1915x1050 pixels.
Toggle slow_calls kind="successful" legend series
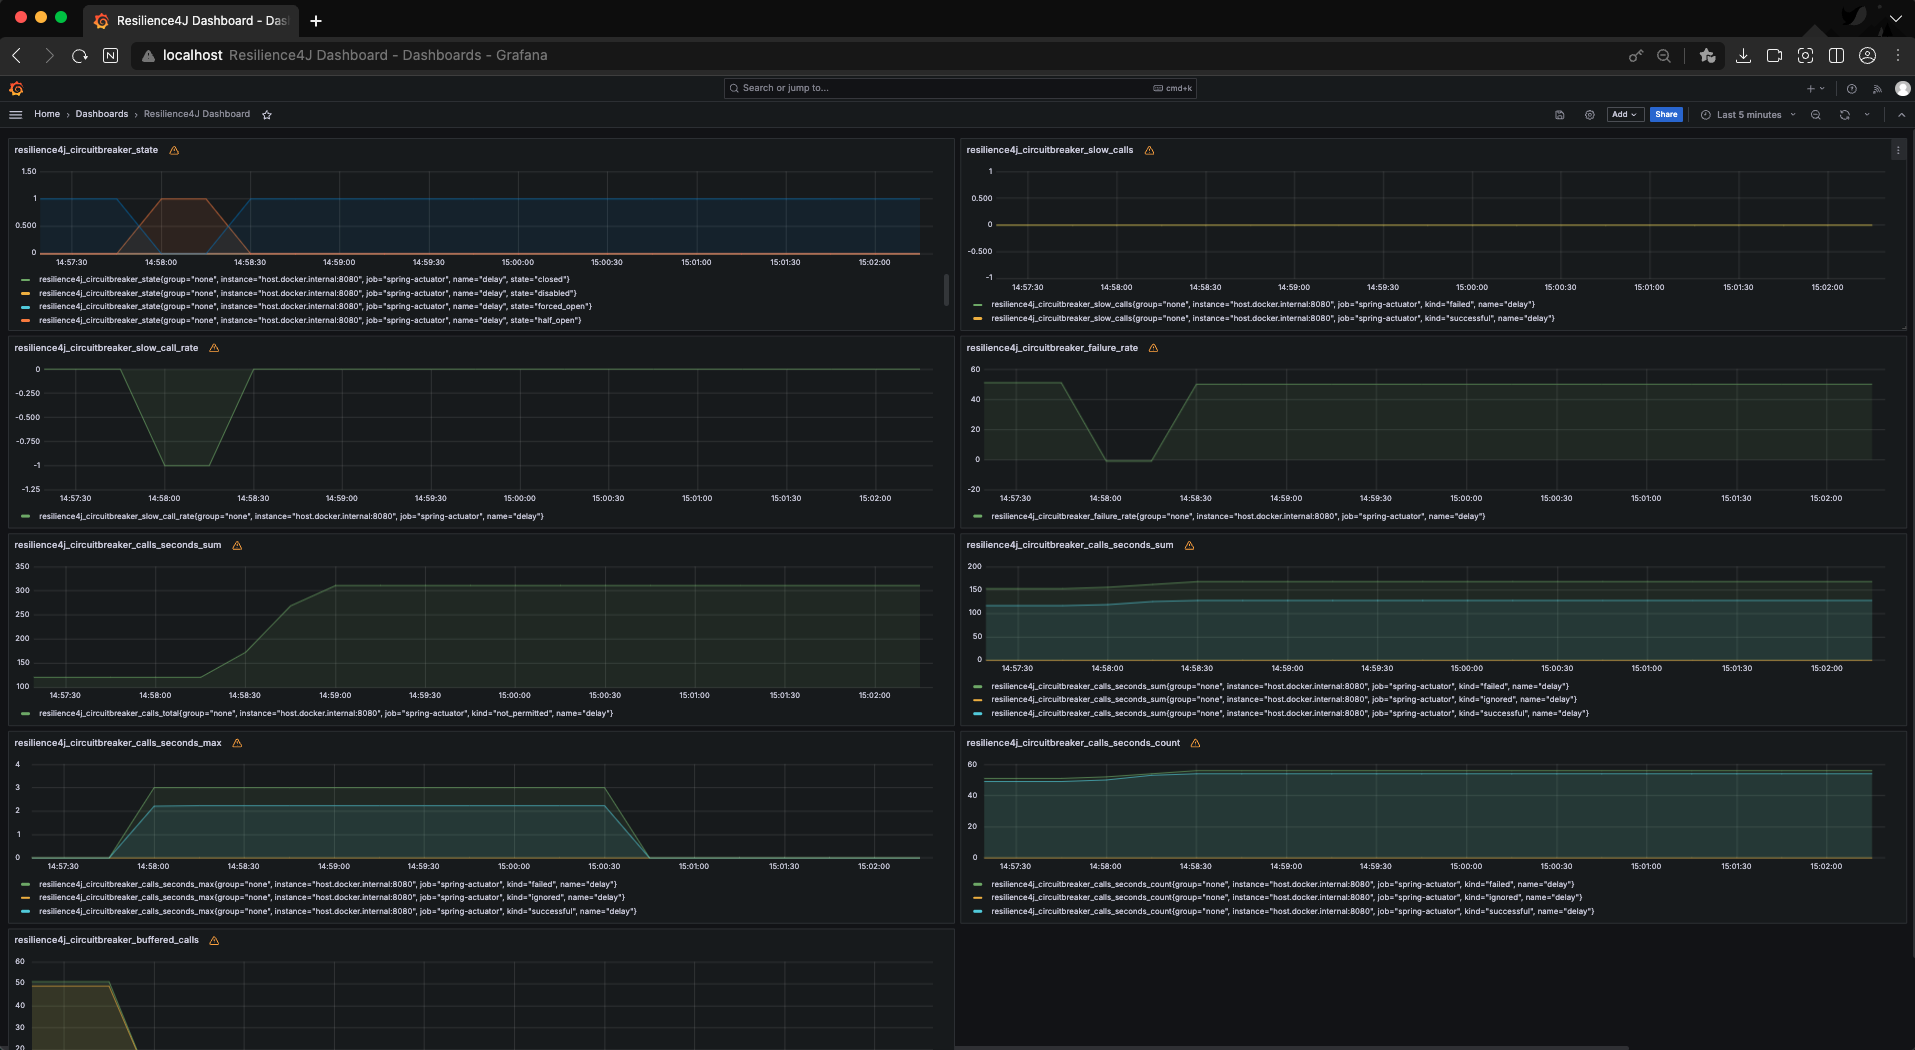(x=1272, y=318)
